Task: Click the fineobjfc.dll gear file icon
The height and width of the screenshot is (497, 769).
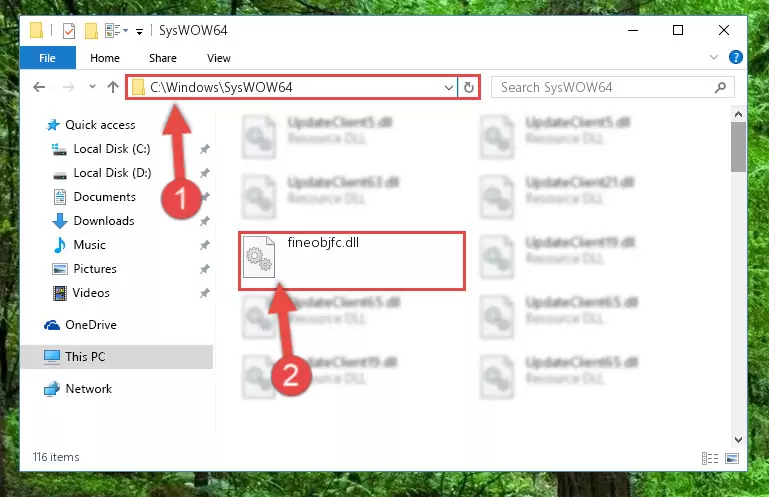Action: click(259, 257)
